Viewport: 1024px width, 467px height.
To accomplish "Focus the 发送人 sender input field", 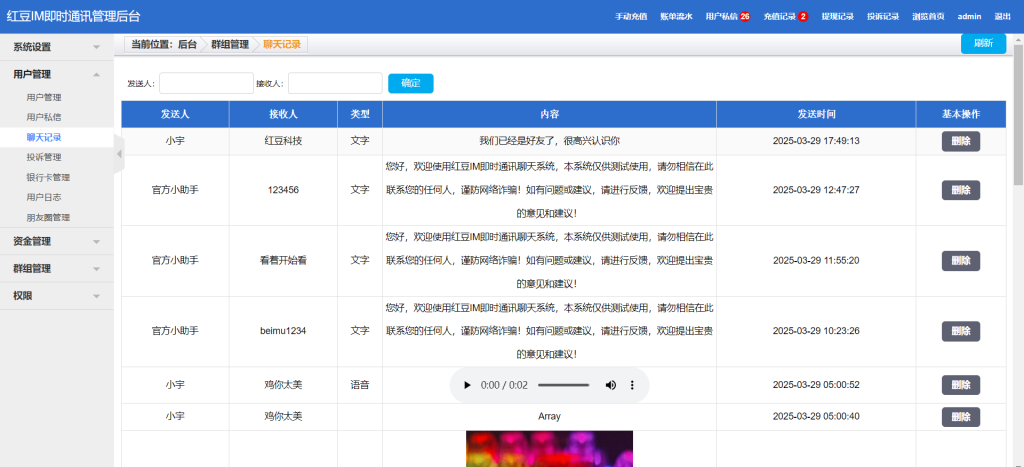I will [x=206, y=83].
